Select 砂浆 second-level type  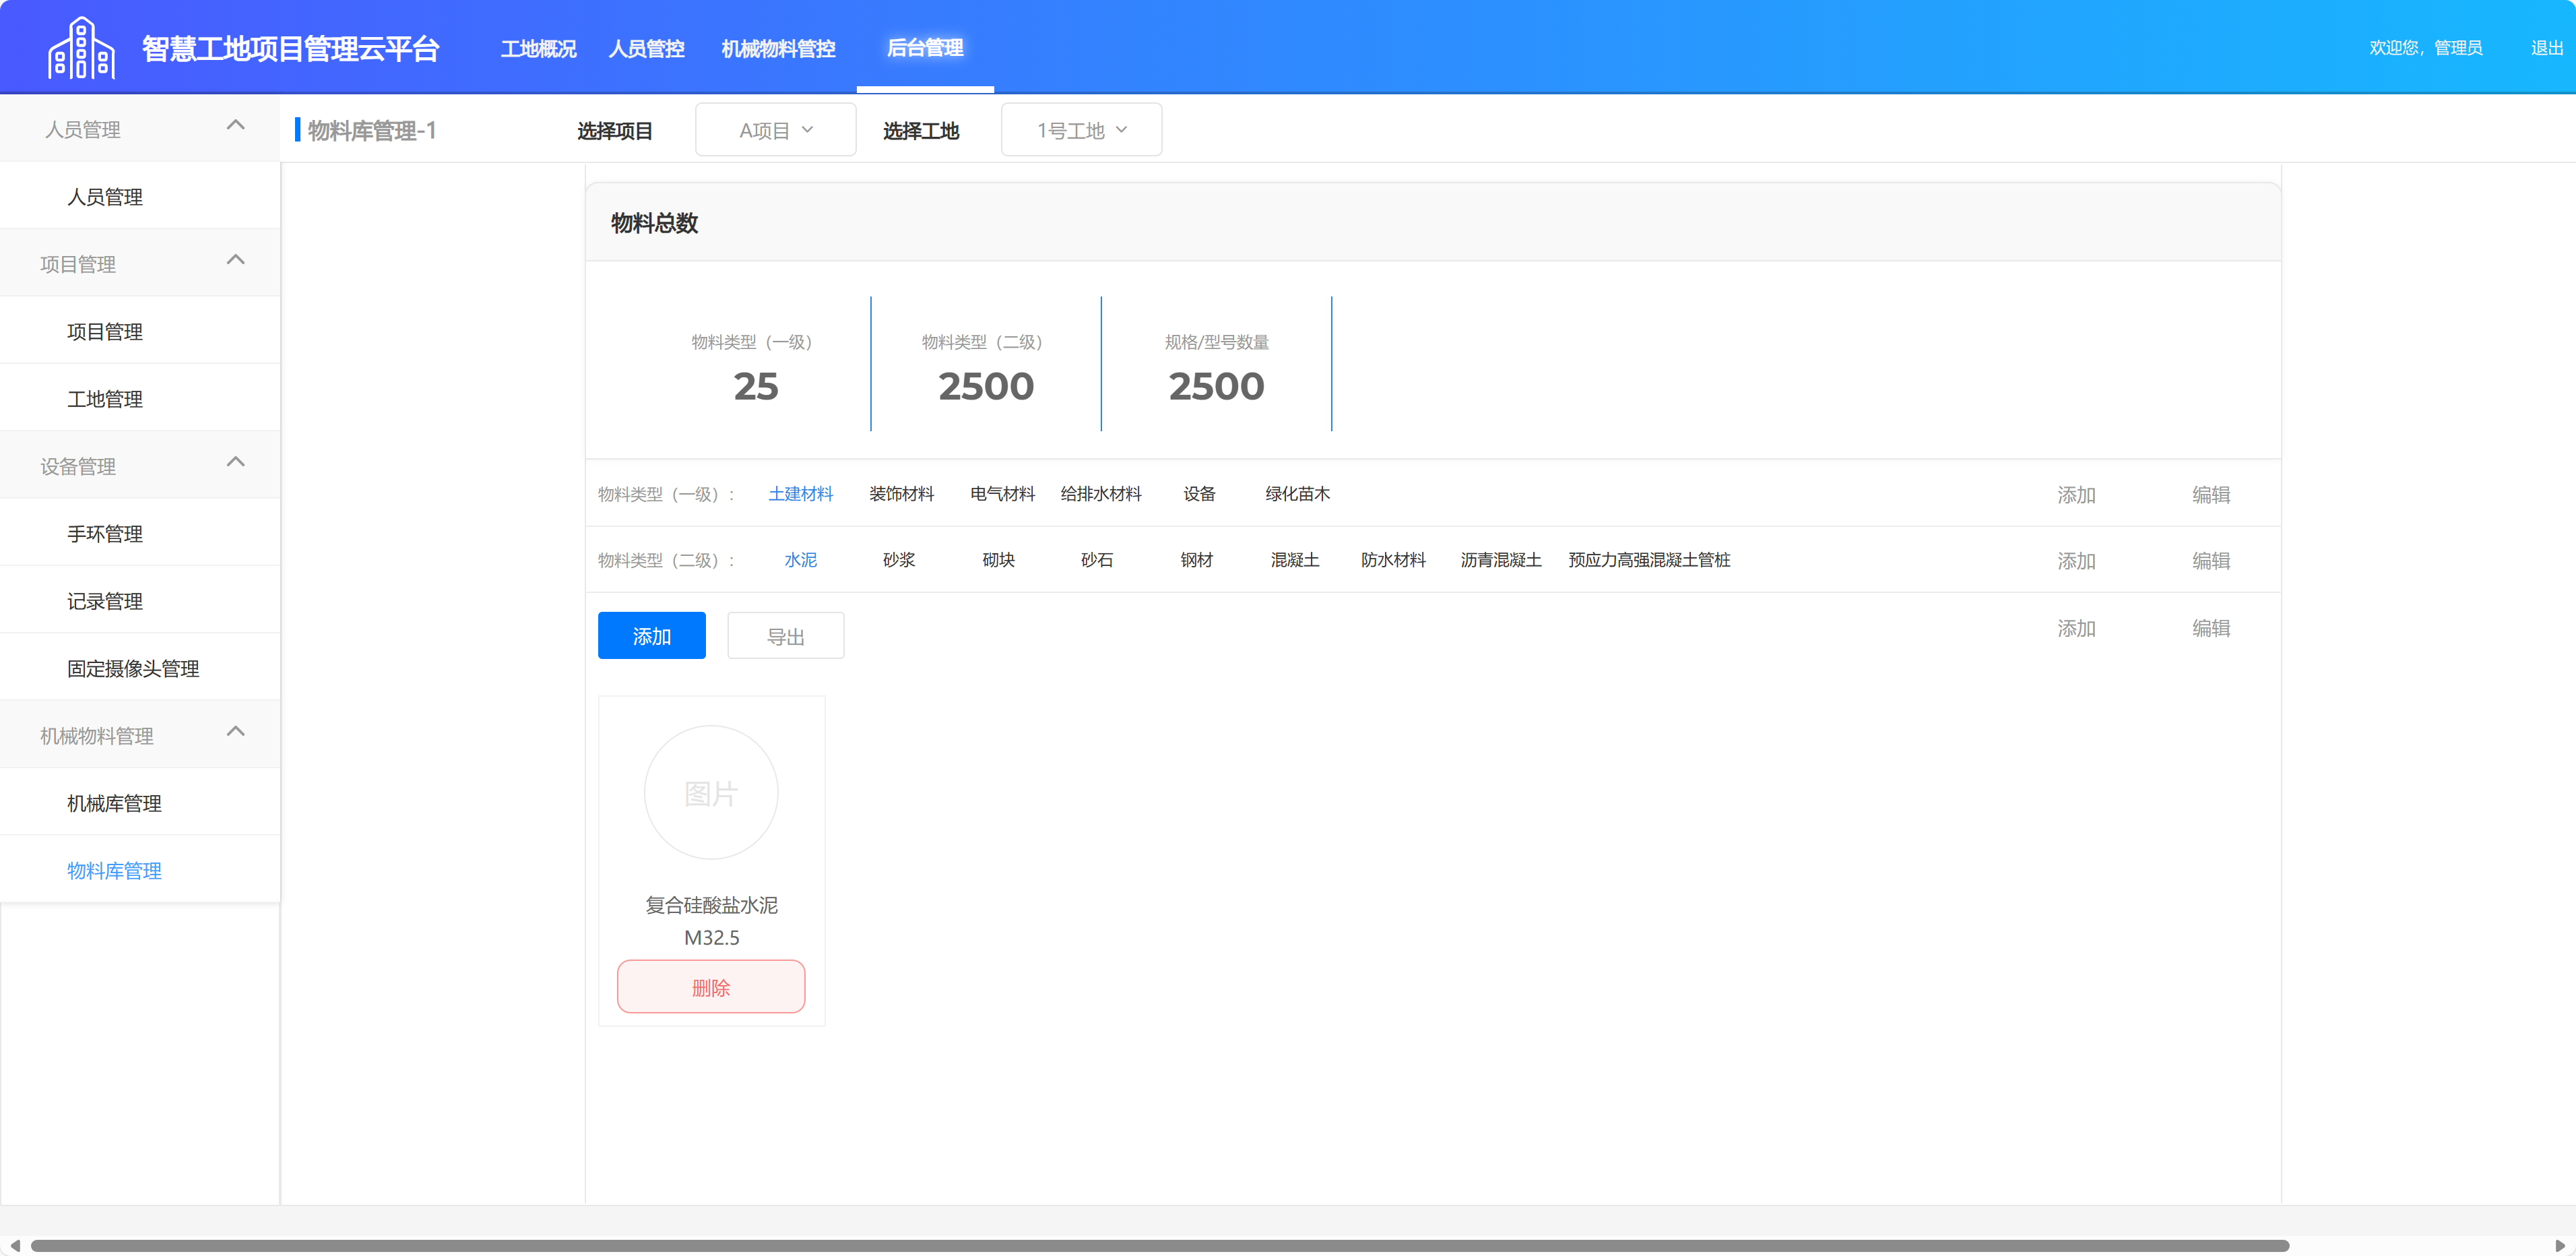point(899,560)
